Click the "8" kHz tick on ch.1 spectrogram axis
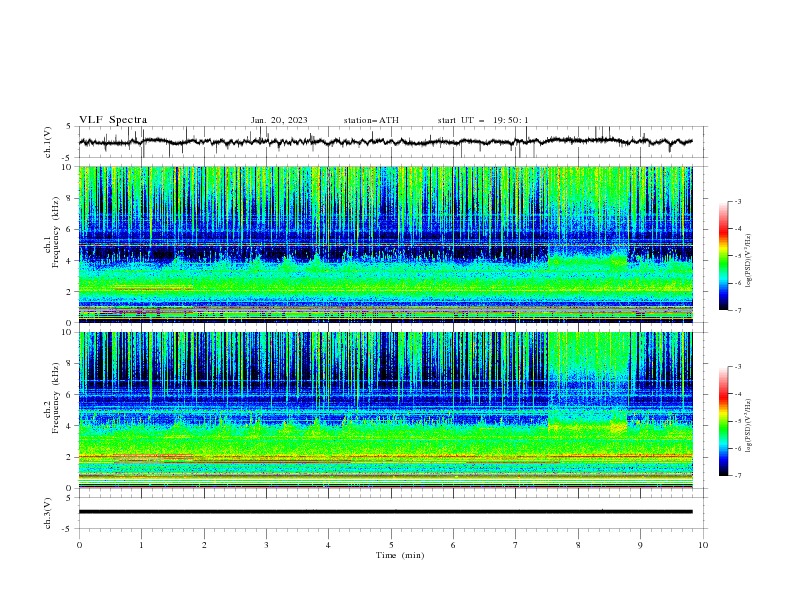Image resolution: width=792 pixels, height=612 pixels. [x=71, y=198]
